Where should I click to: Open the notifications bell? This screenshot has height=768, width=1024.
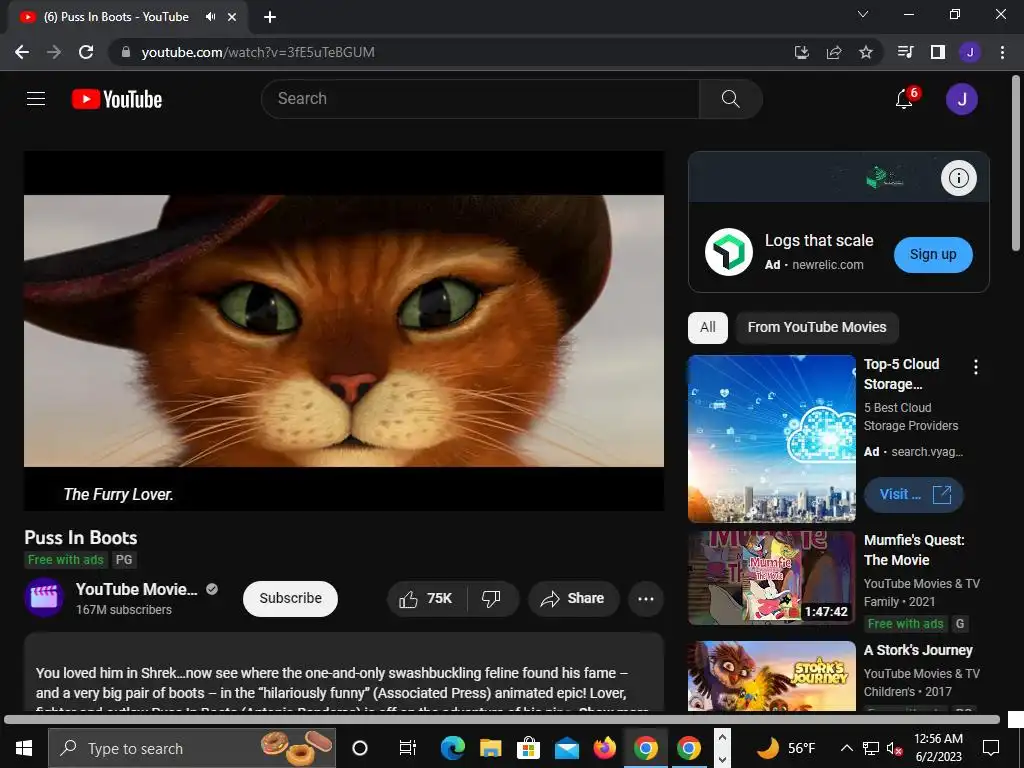click(904, 99)
